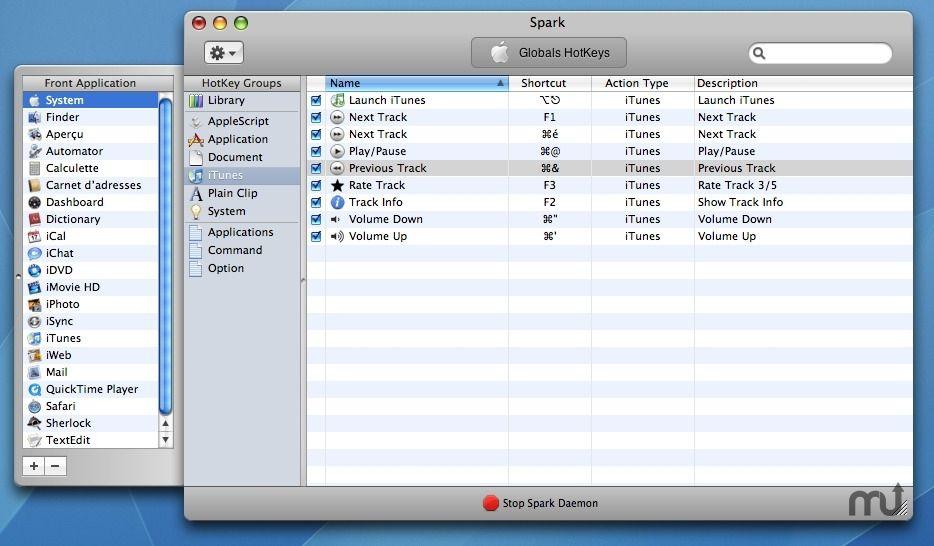Click the Track Info blue info icon
This screenshot has width=934, height=546.
pos(337,202)
